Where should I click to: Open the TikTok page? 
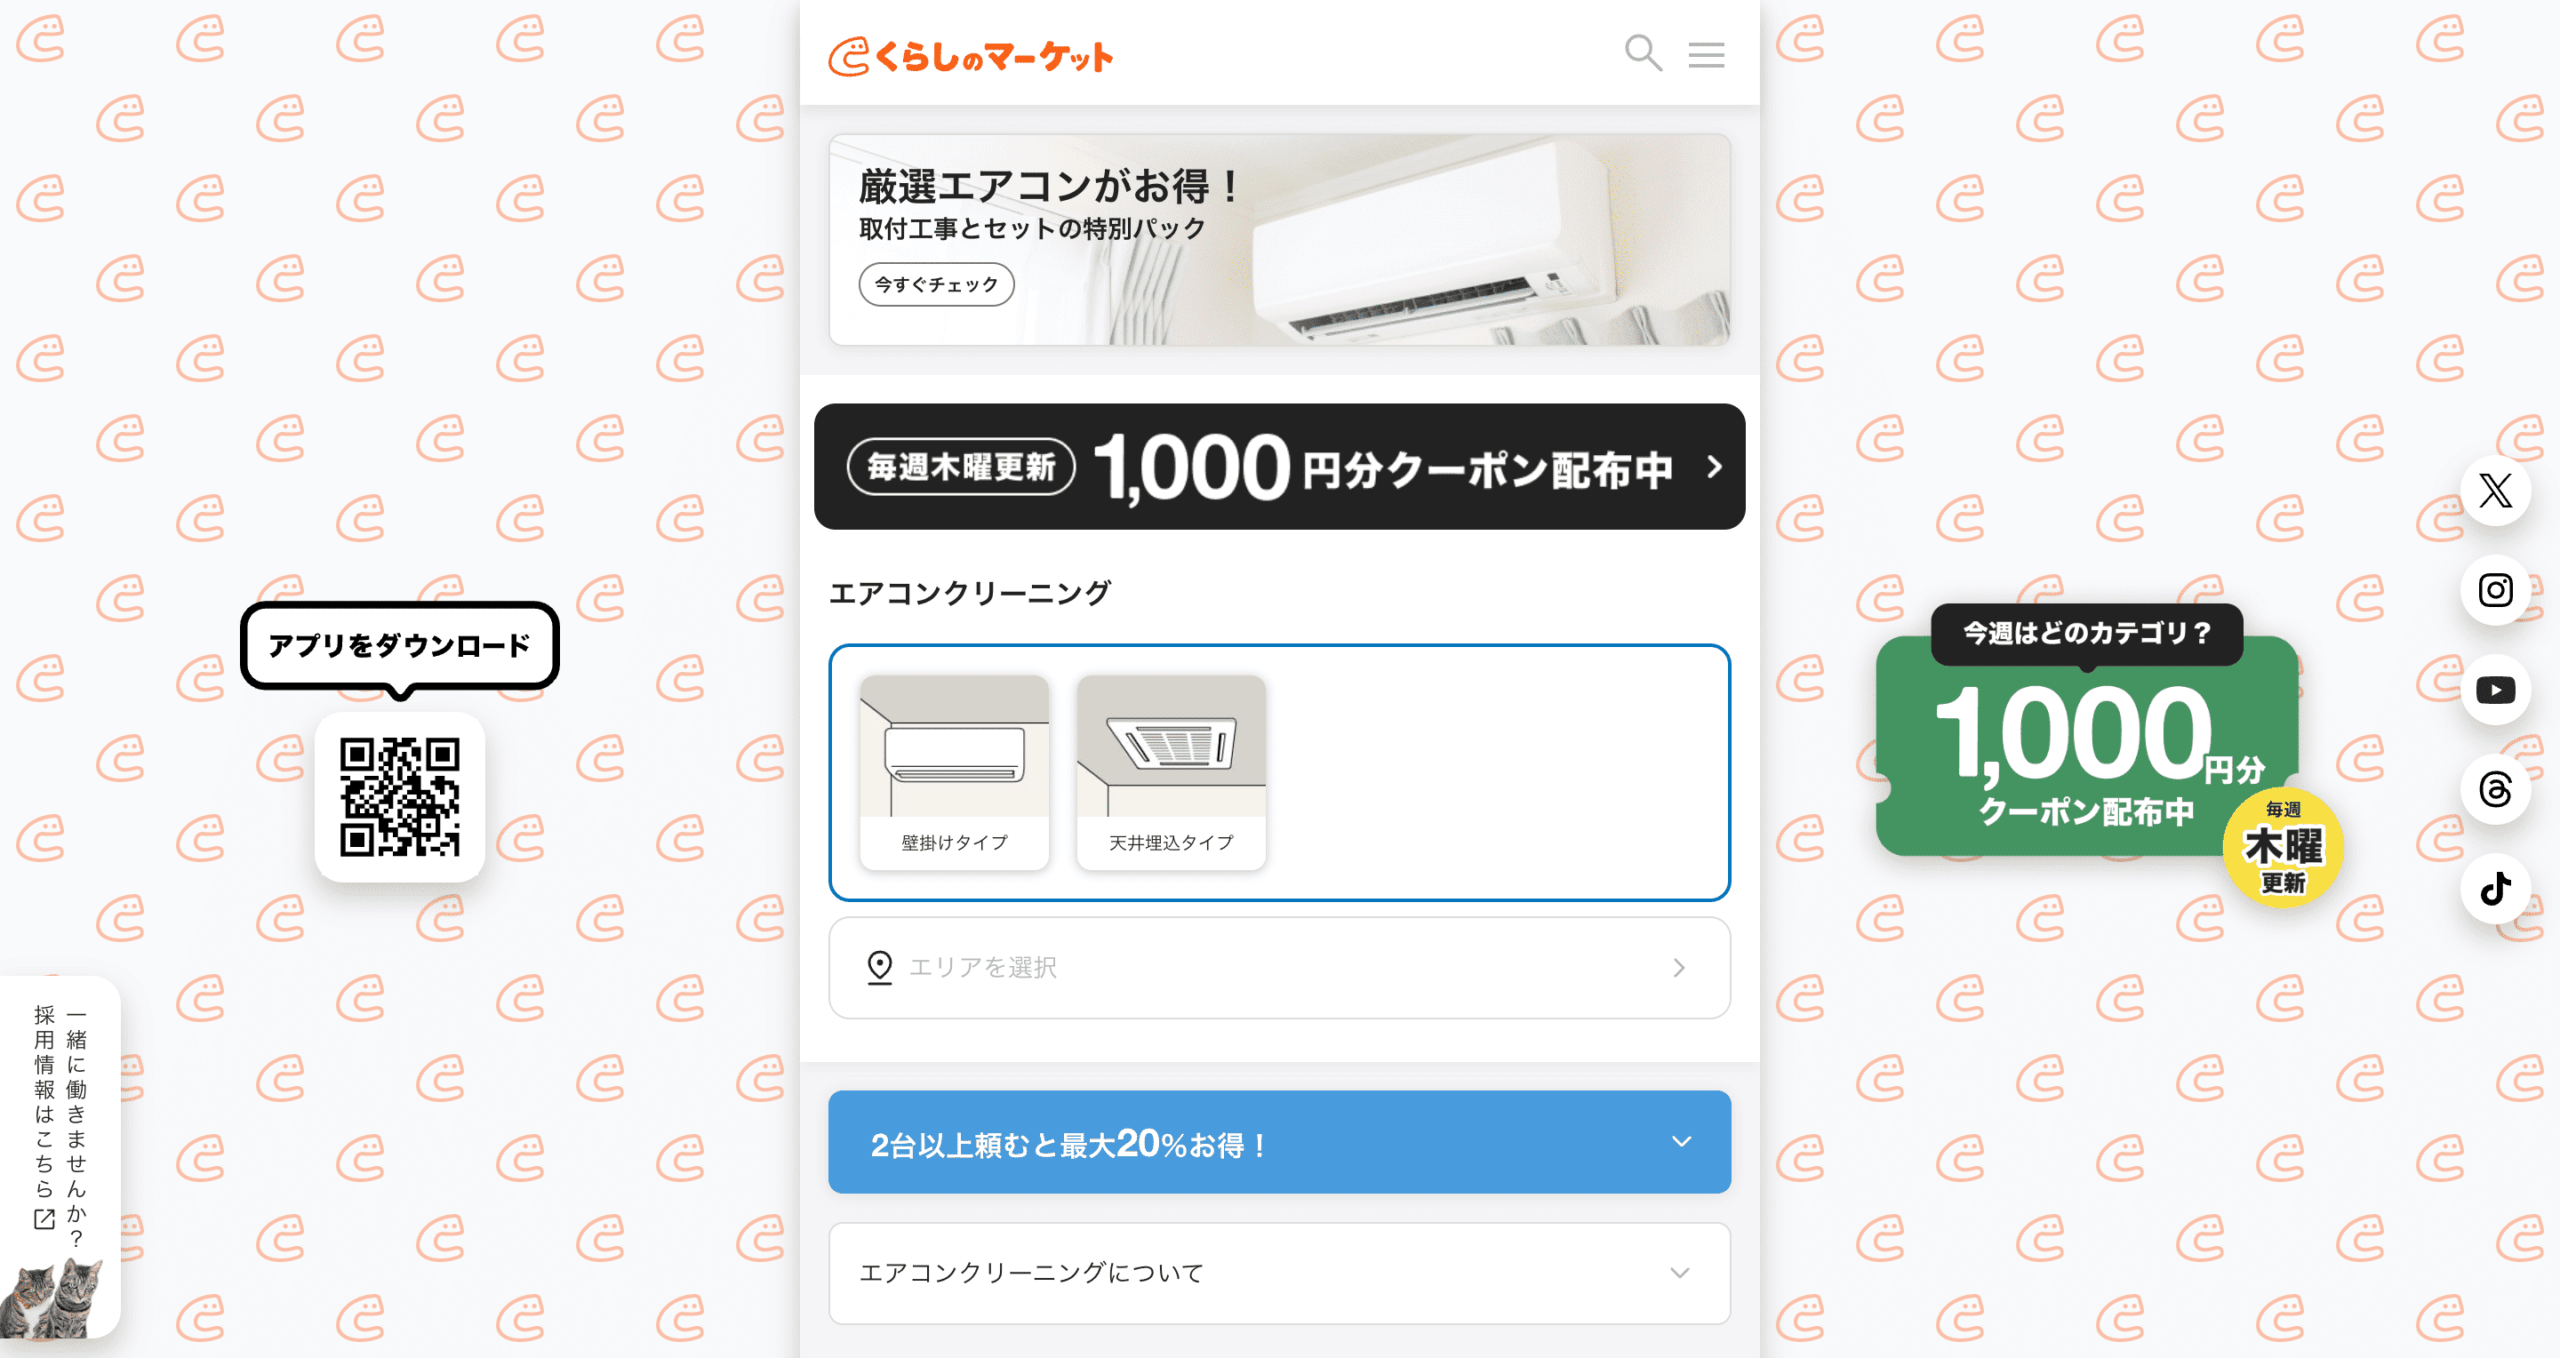click(x=2495, y=889)
